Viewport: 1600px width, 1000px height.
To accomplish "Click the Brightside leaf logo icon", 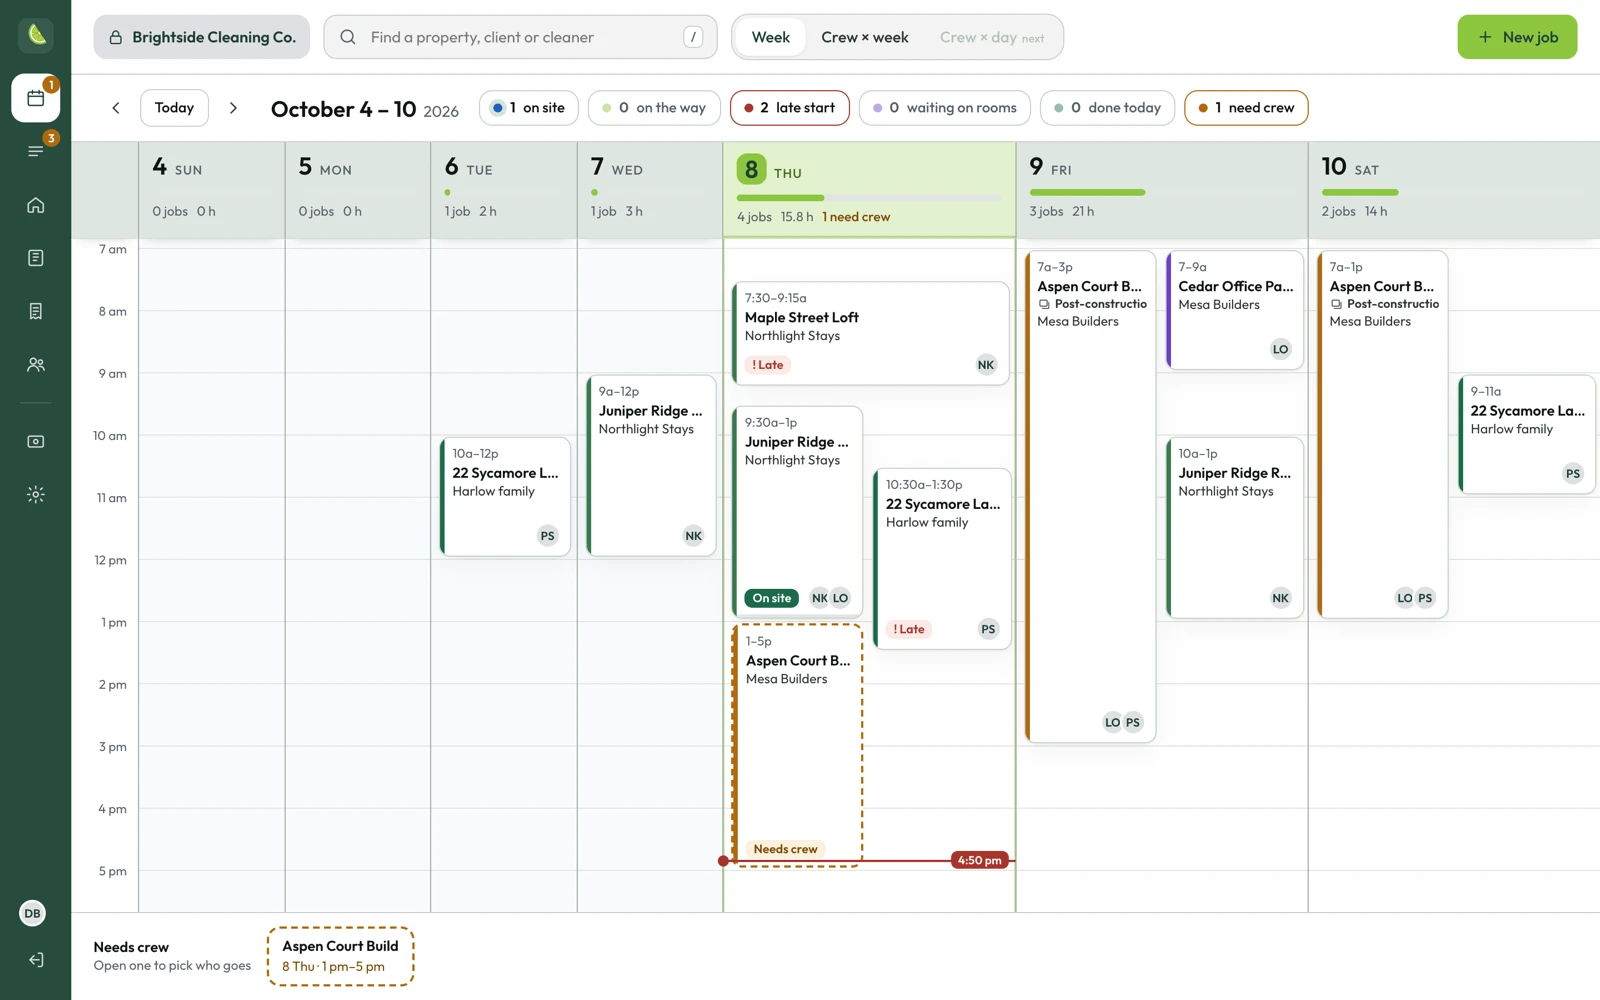I will pos(36,35).
